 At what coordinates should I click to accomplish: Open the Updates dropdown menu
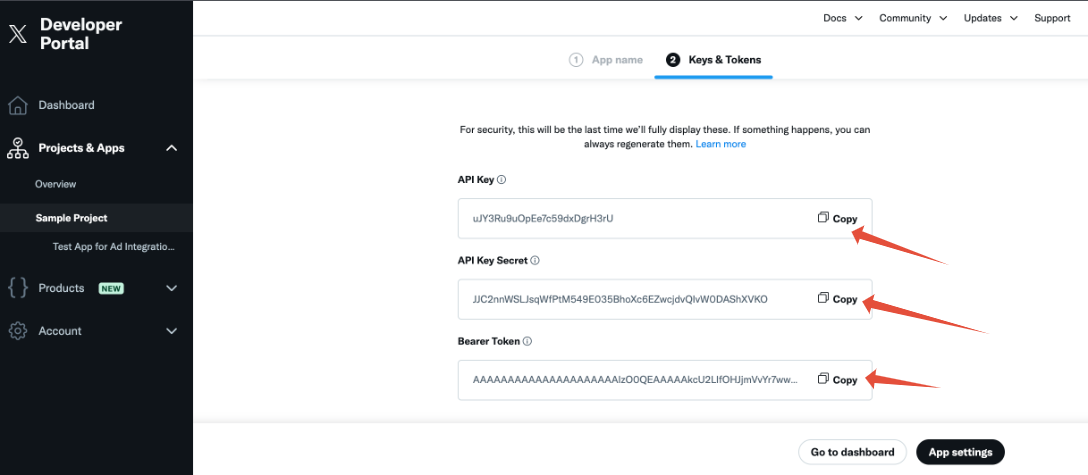coord(991,19)
